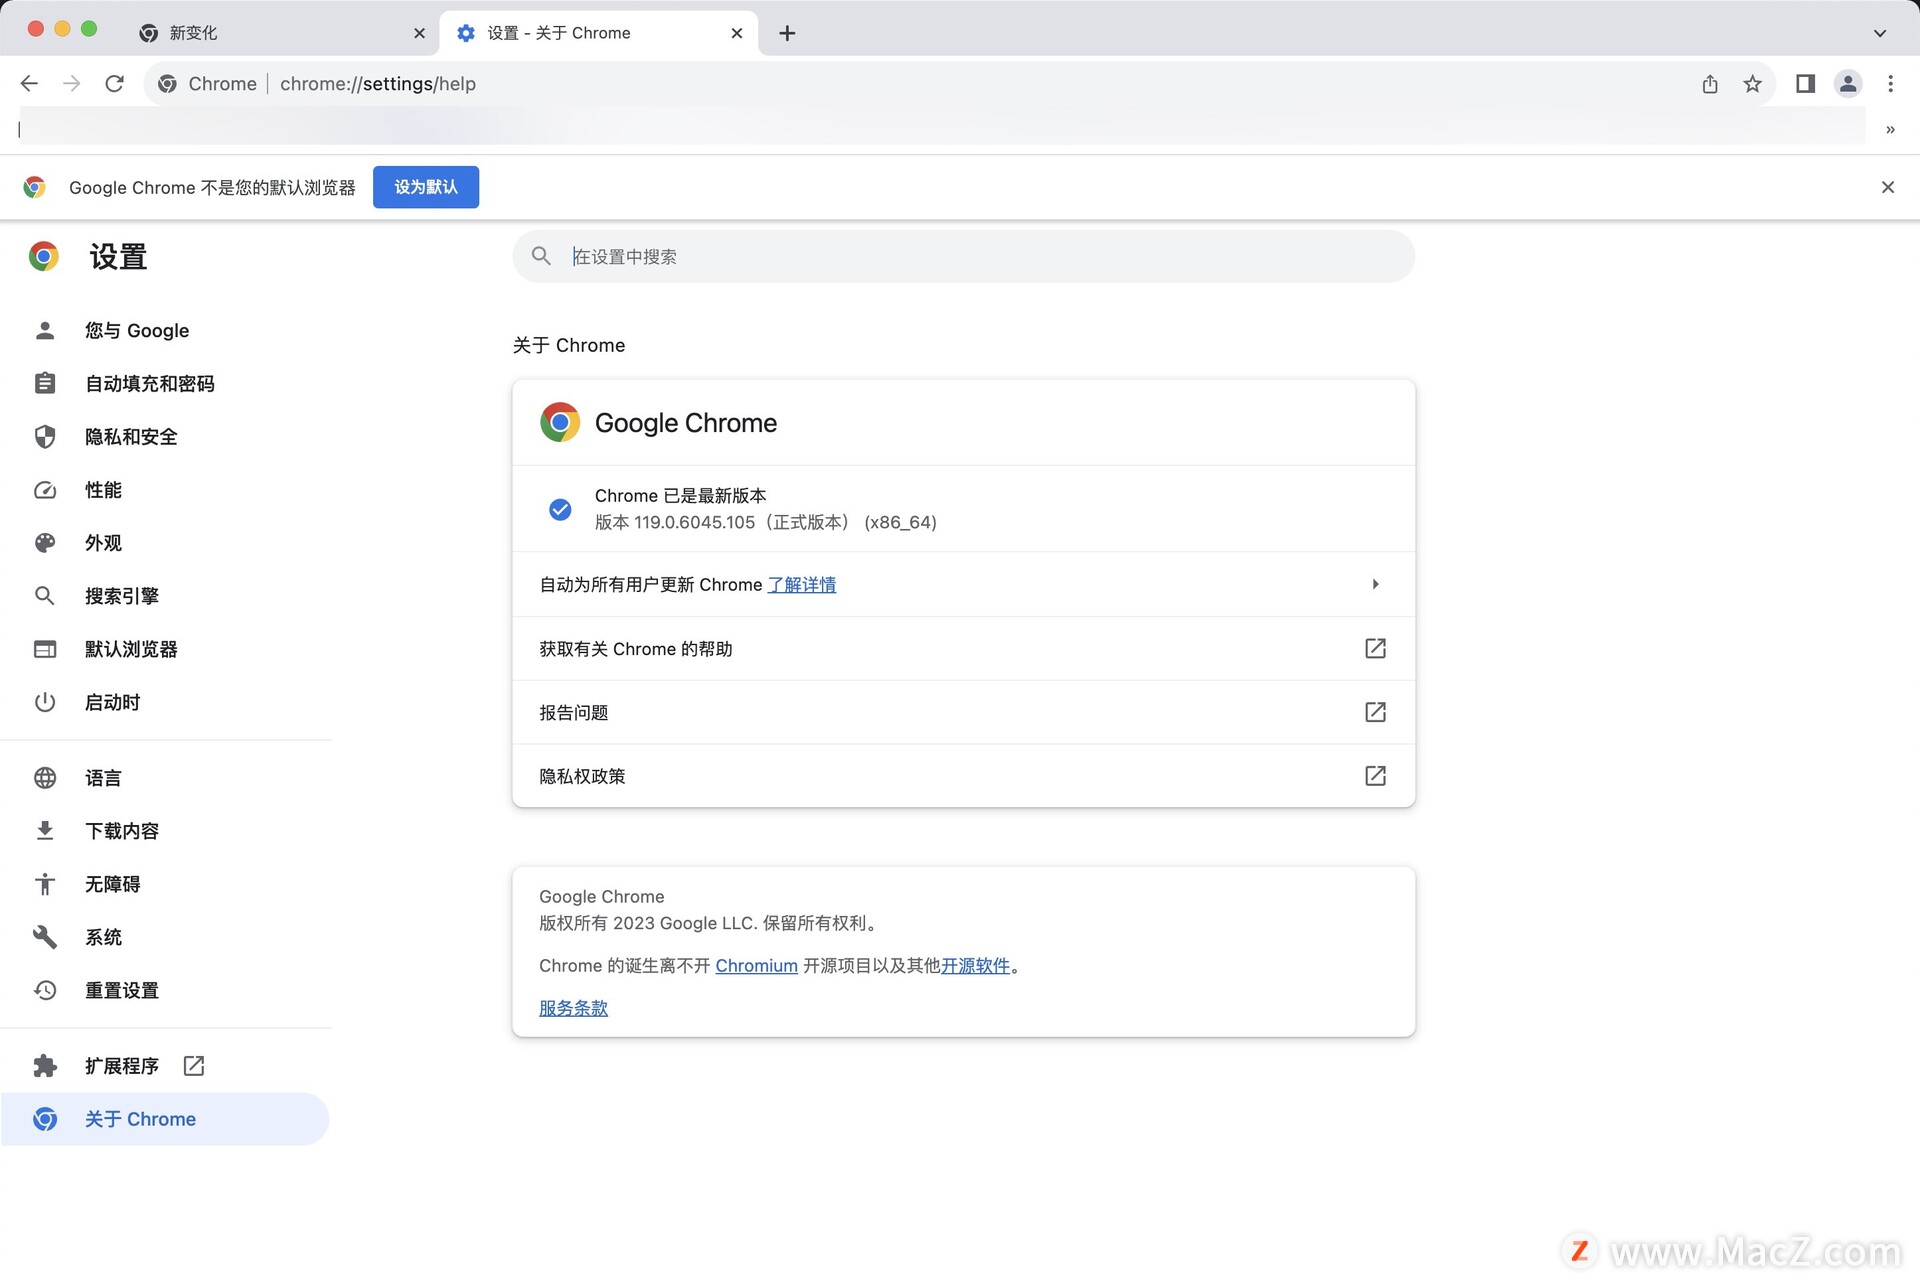
Task: Click the external link icon beside 扩展程序
Action: [x=194, y=1066]
